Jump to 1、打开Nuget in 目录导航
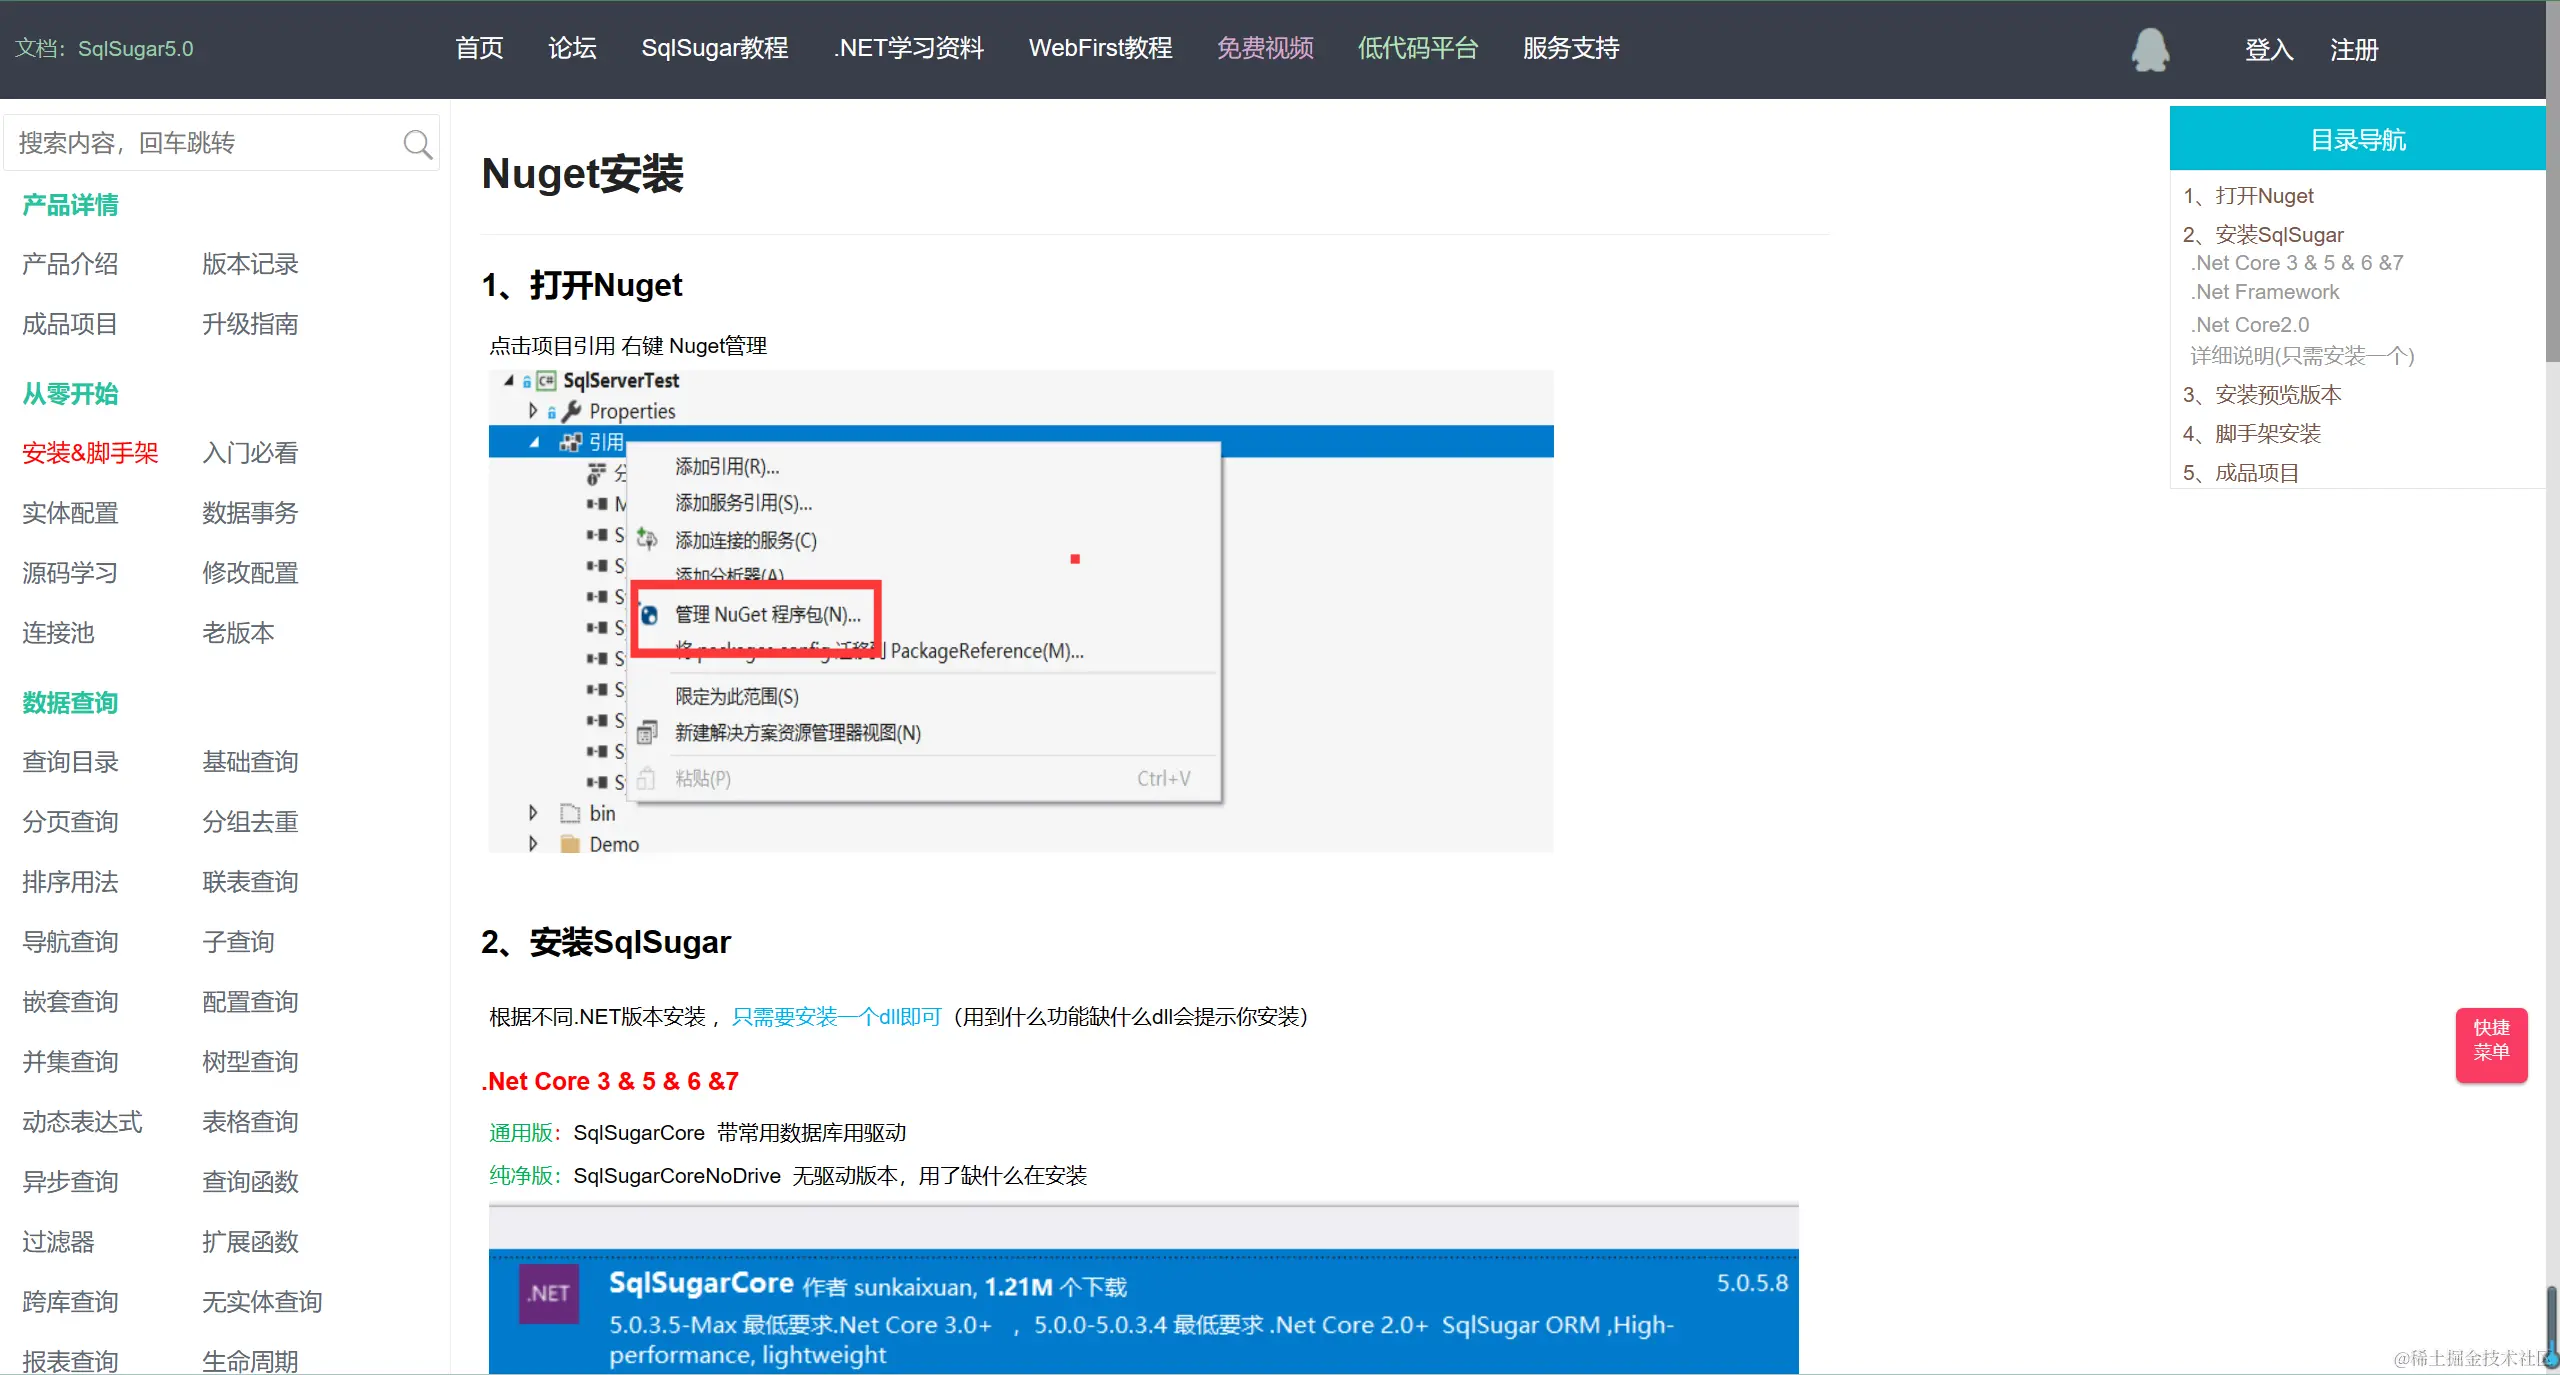This screenshot has width=2560, height=1375. pyautogui.click(x=2248, y=196)
